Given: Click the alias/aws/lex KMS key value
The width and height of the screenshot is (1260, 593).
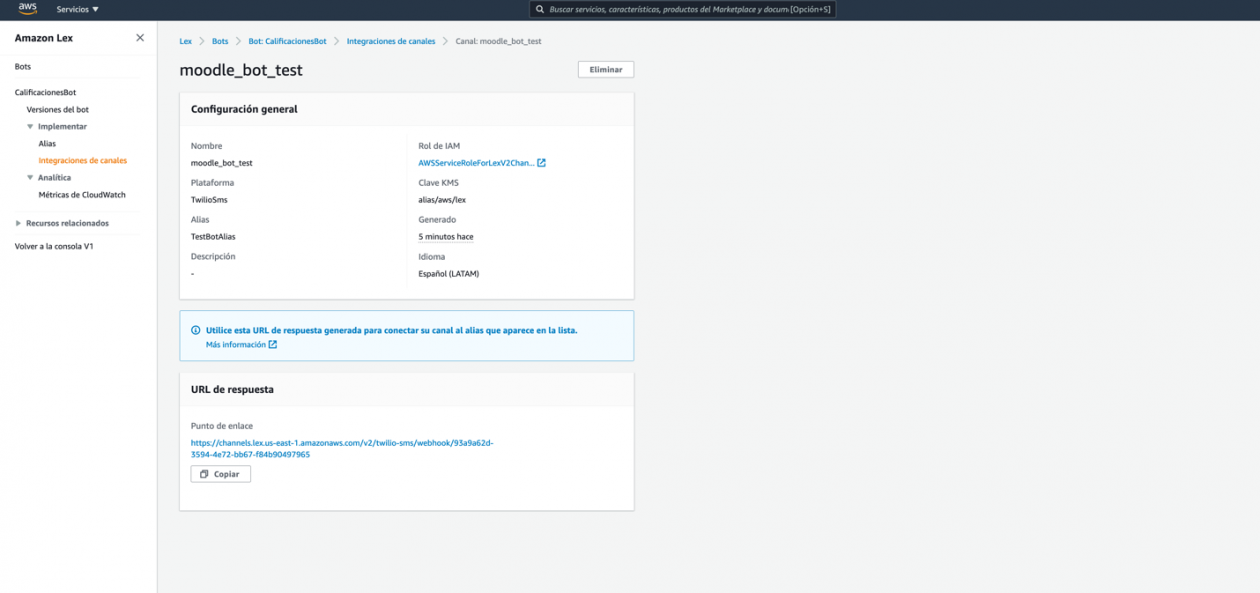Looking at the screenshot, I should 442,200.
